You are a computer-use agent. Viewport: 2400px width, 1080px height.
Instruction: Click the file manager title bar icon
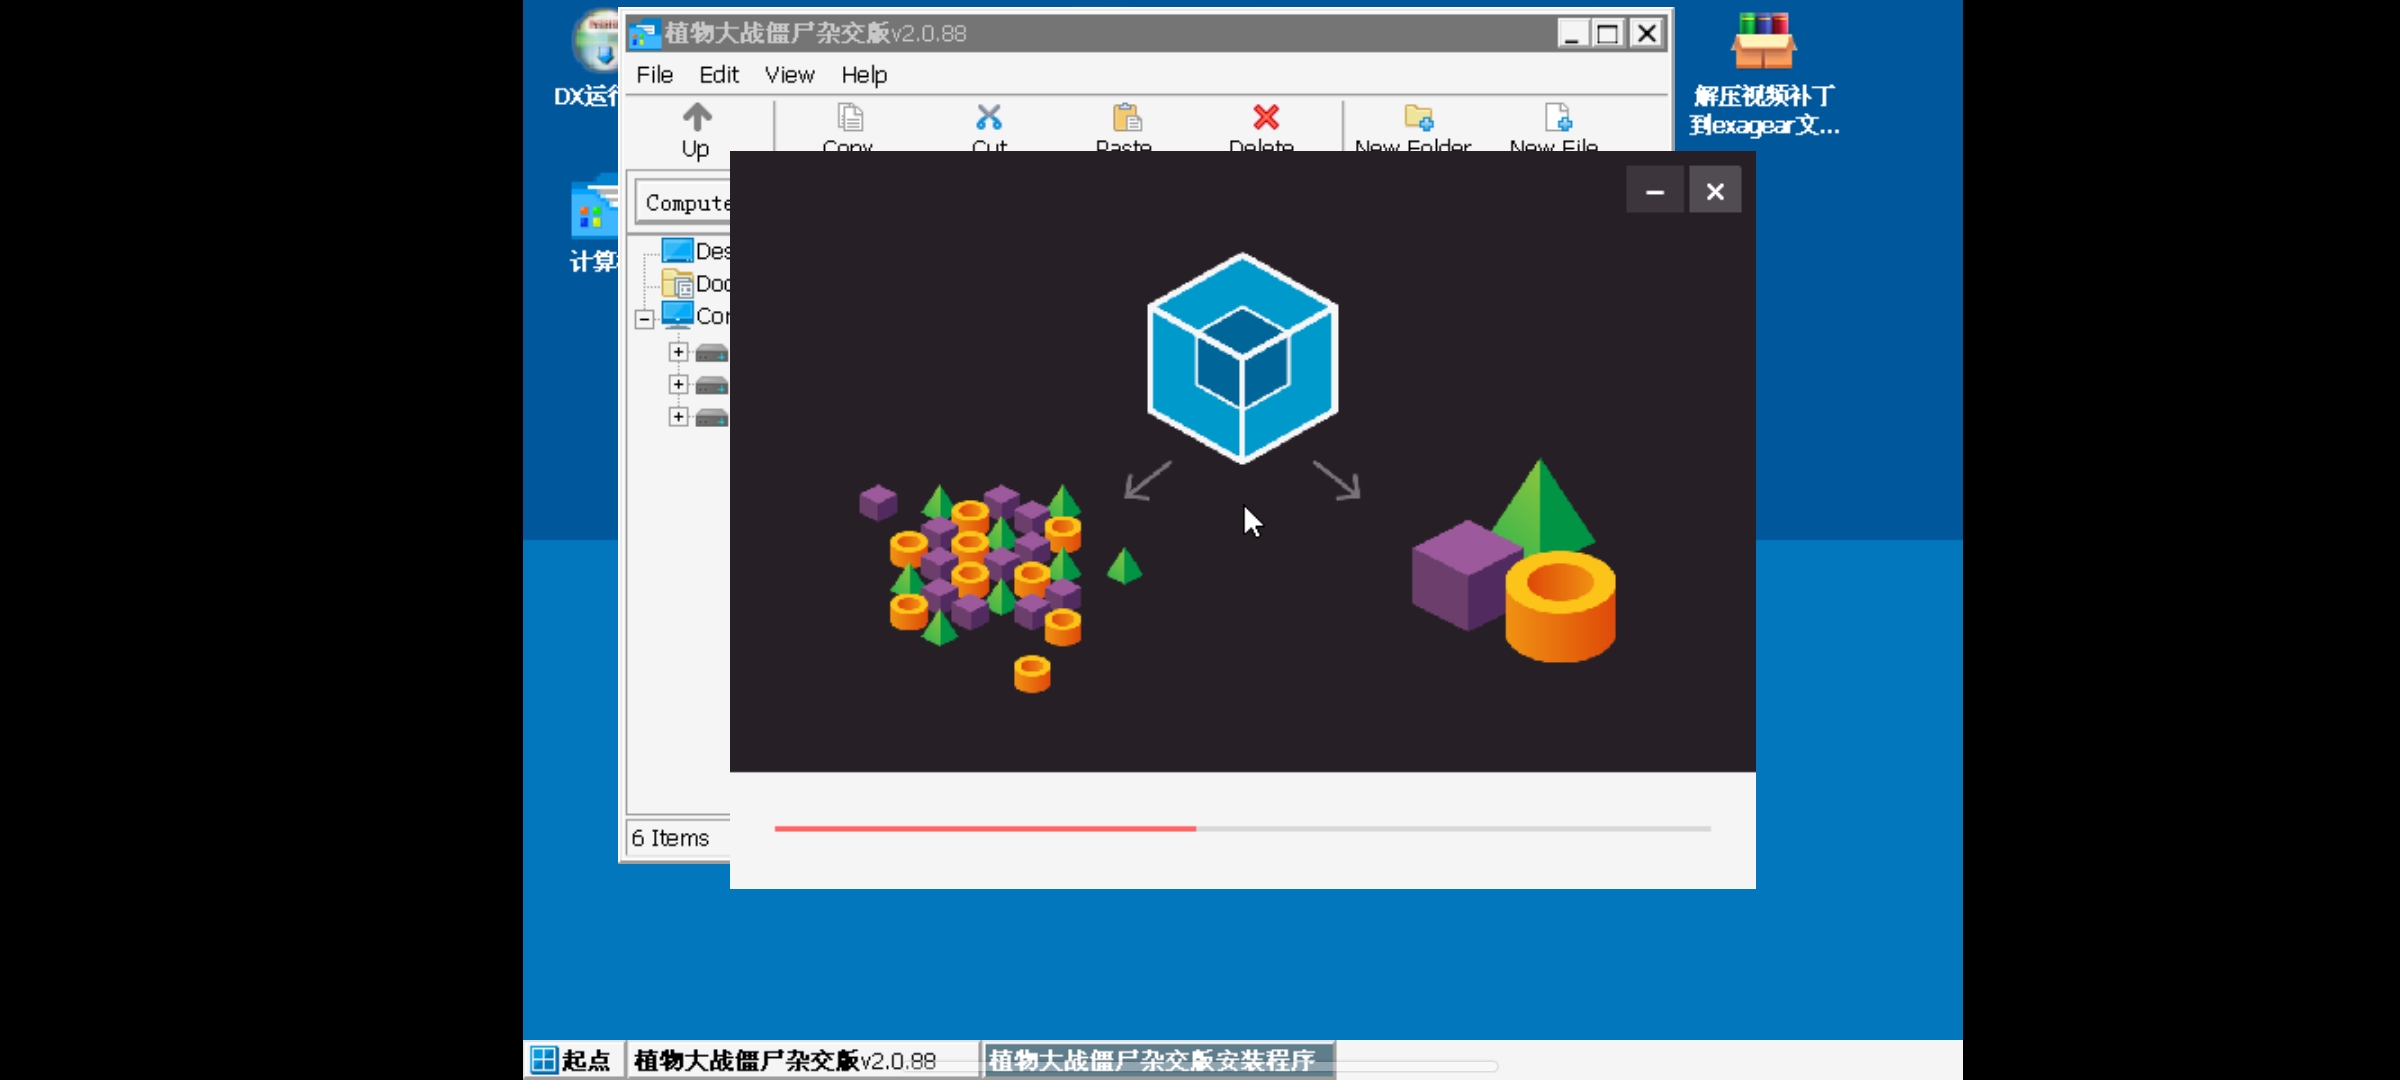click(644, 34)
